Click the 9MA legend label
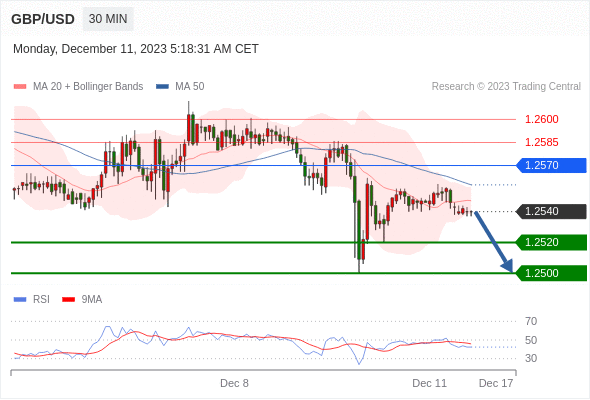This screenshot has width=590, height=400. [92, 300]
